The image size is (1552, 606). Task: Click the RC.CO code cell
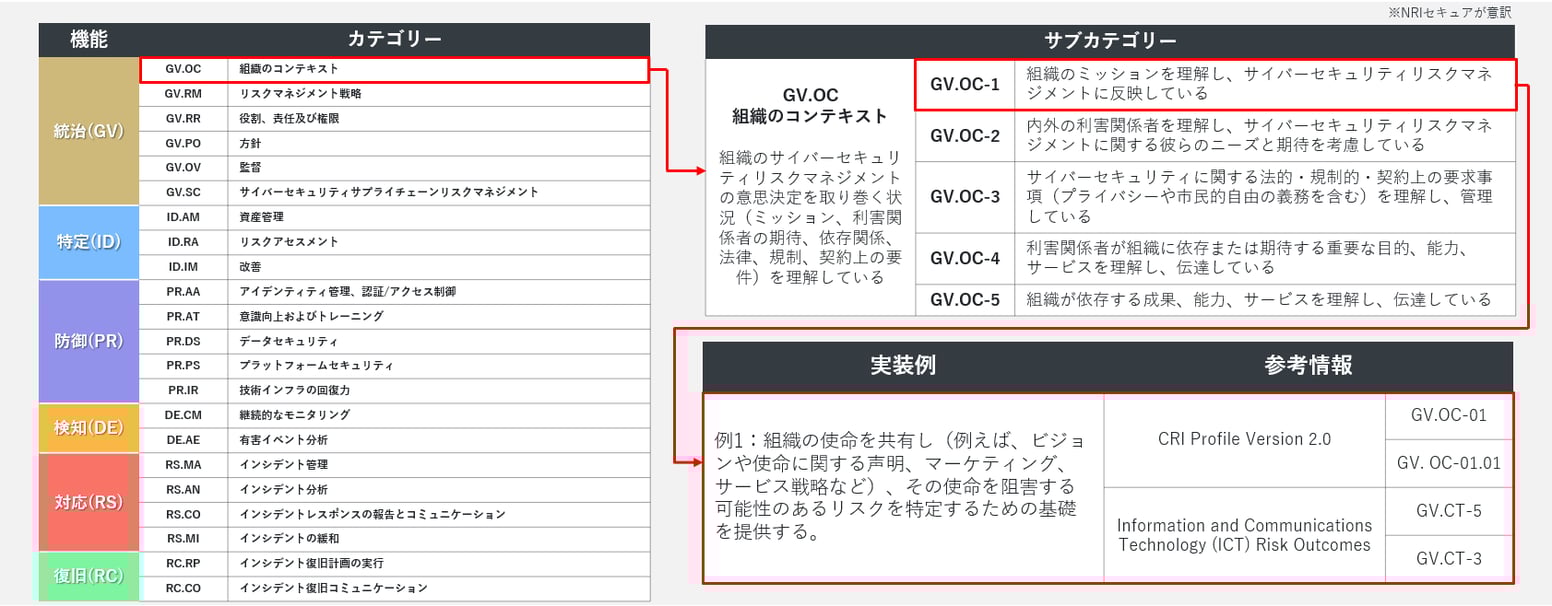pyautogui.click(x=184, y=588)
